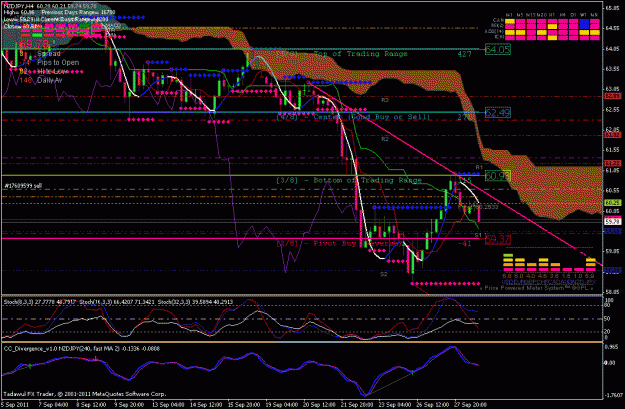625x409 pixels.
Task: Click the '21 Sep 20:00' time axis label
Action: pyautogui.click(x=359, y=405)
